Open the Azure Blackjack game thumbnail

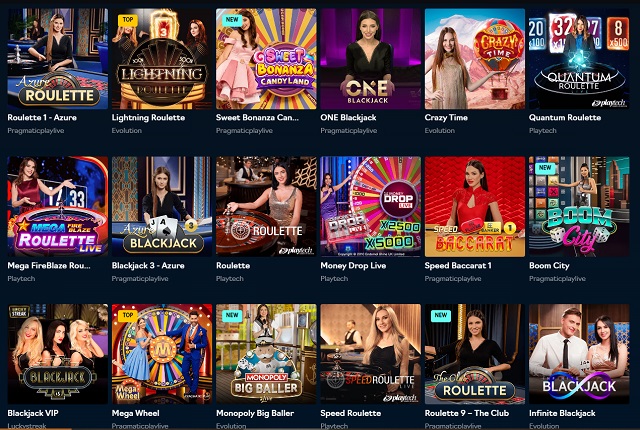[162, 206]
